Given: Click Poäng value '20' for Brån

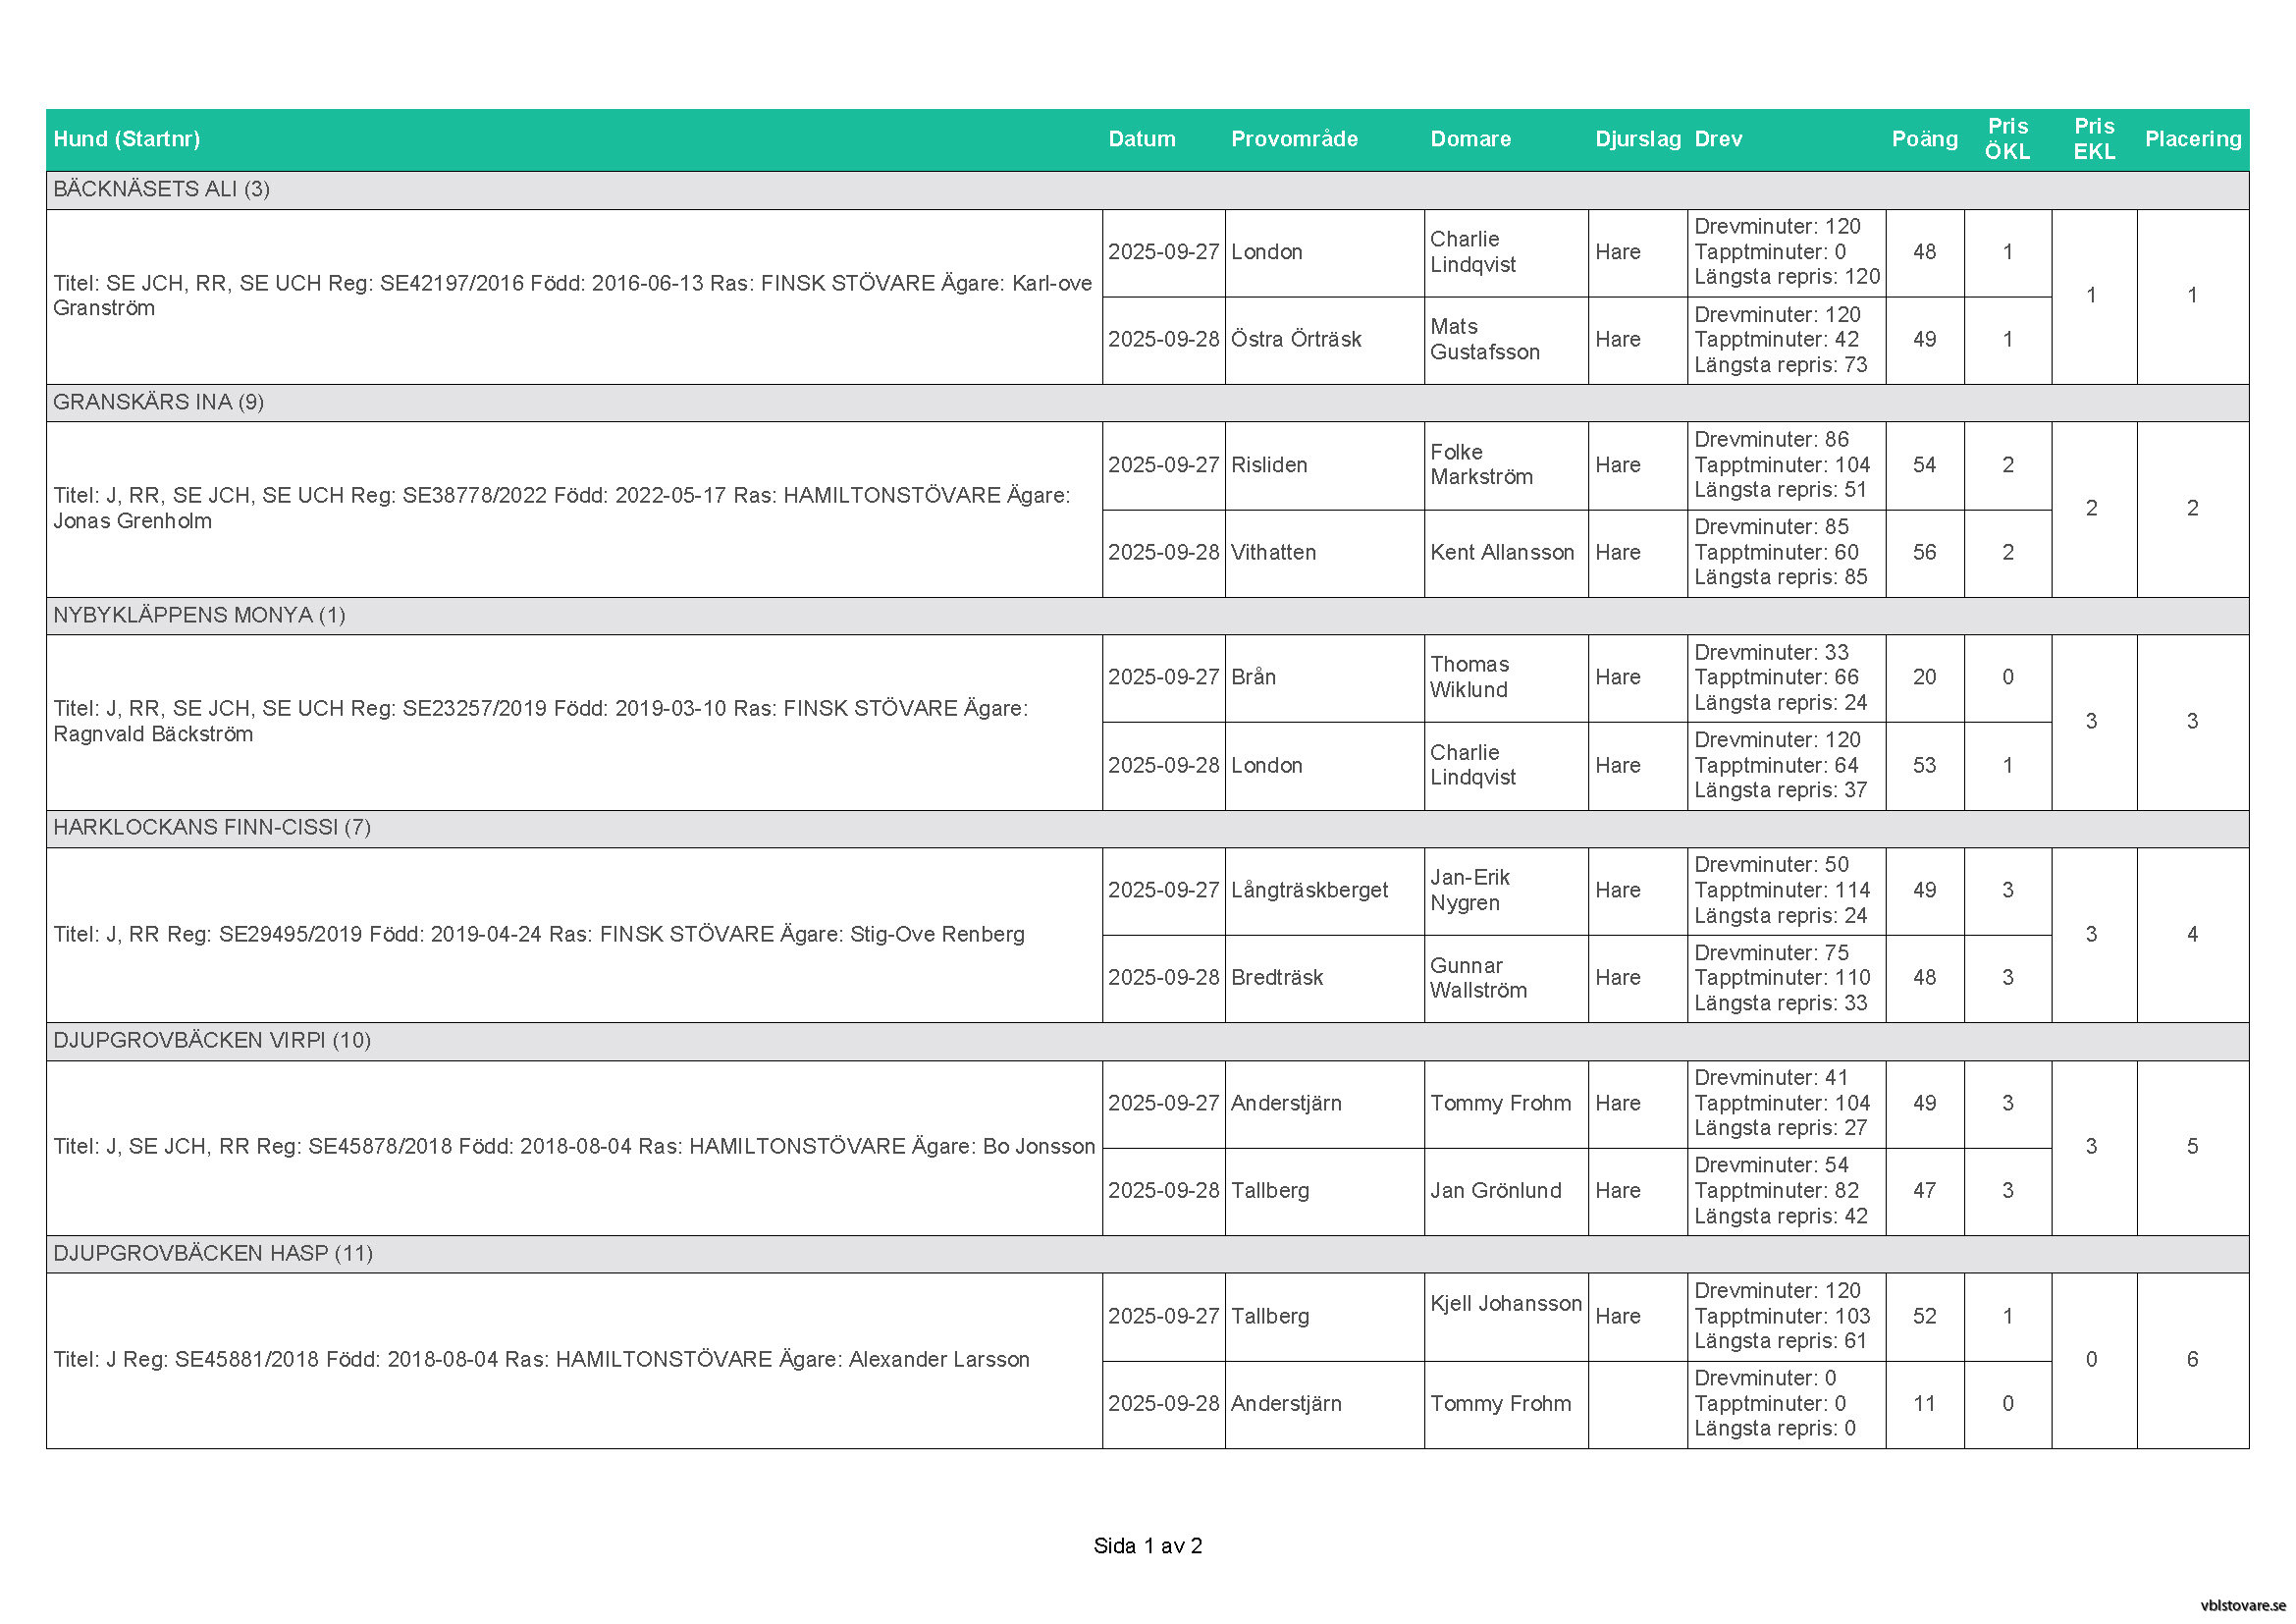Looking at the screenshot, I should pos(1924,678).
